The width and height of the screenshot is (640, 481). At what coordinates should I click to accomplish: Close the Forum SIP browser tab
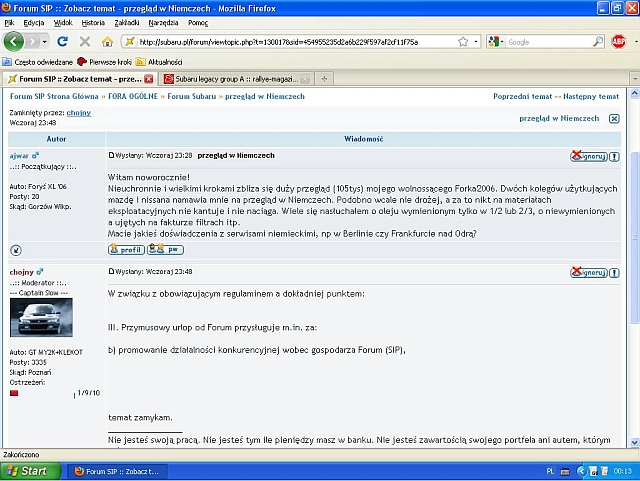[149, 78]
